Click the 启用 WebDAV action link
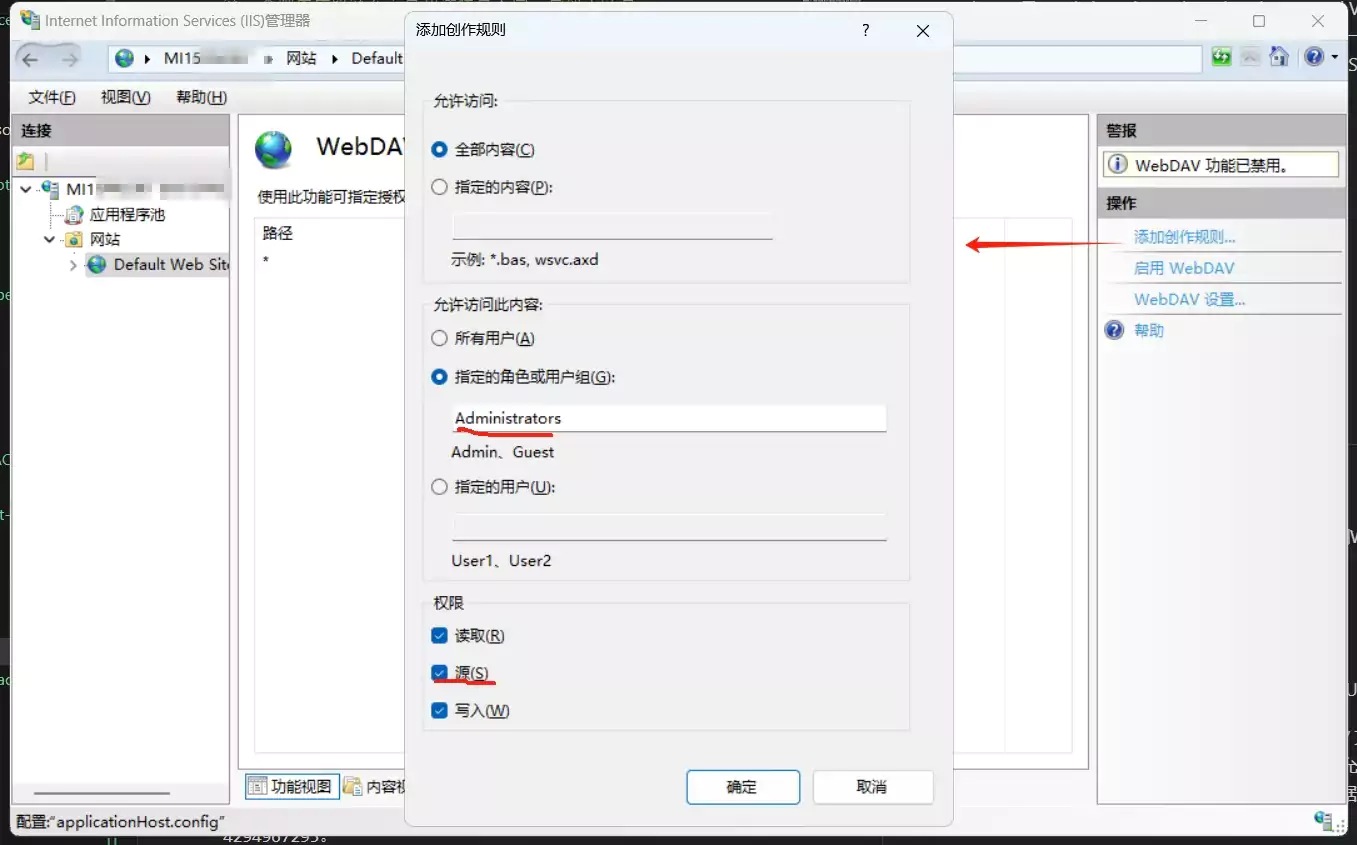Screen dimensions: 1357x845 click(1184, 268)
